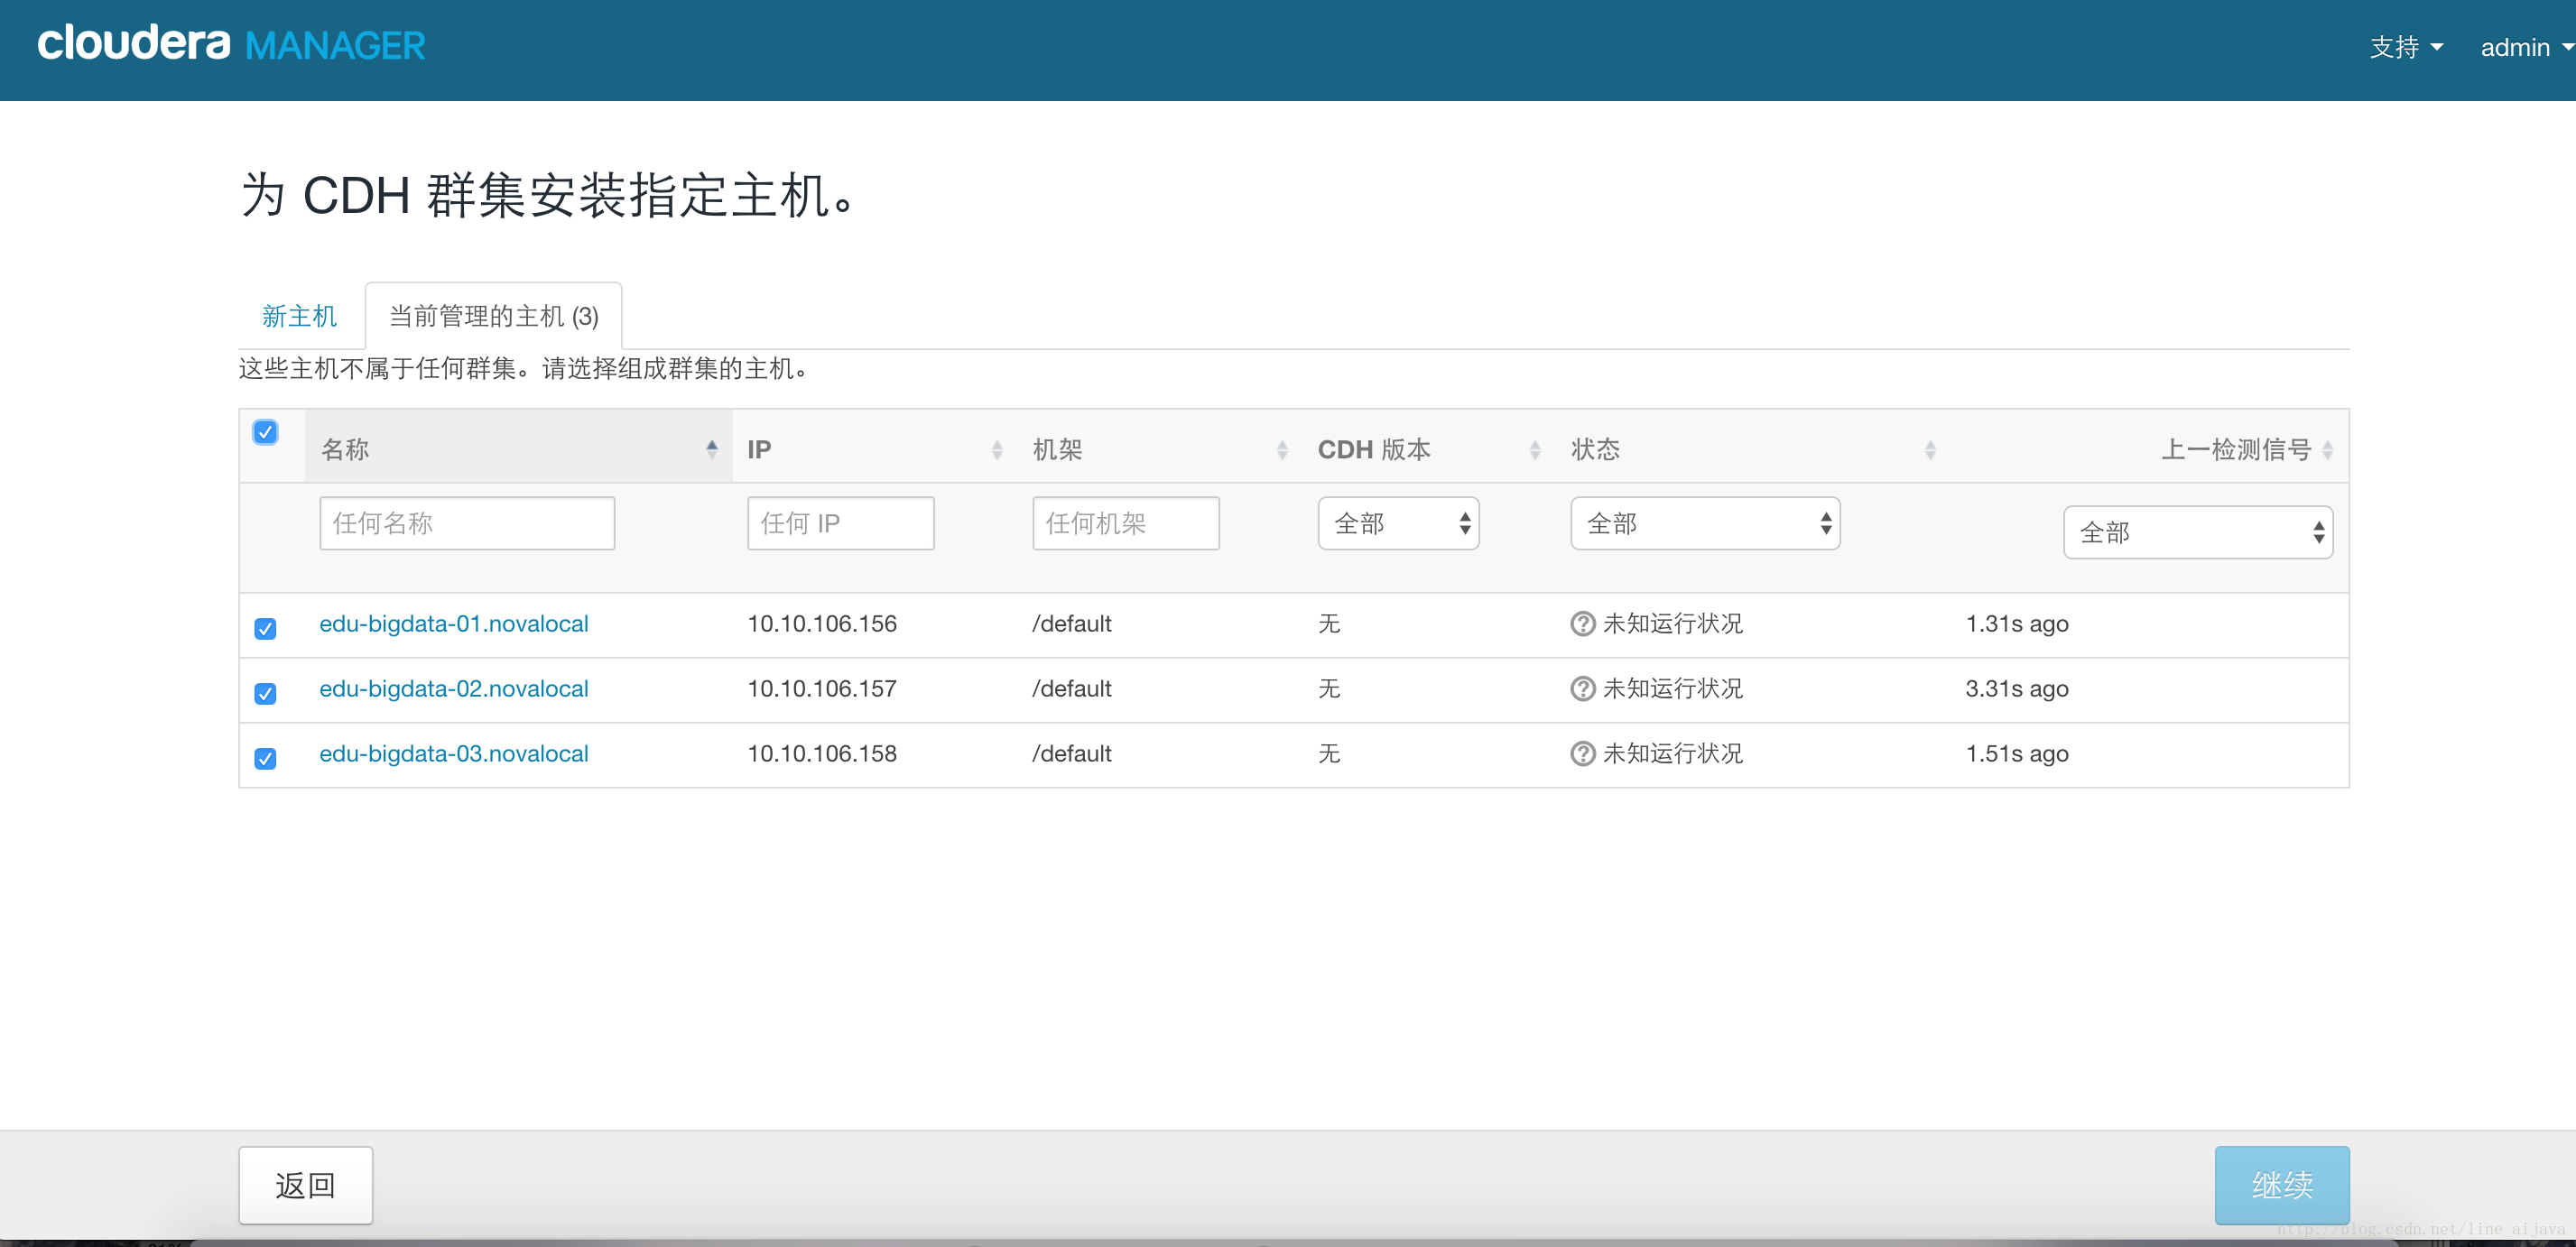Sort by CDH 版本 column arrow icon
Screen dimensions: 2576x1247
(x=1534, y=449)
